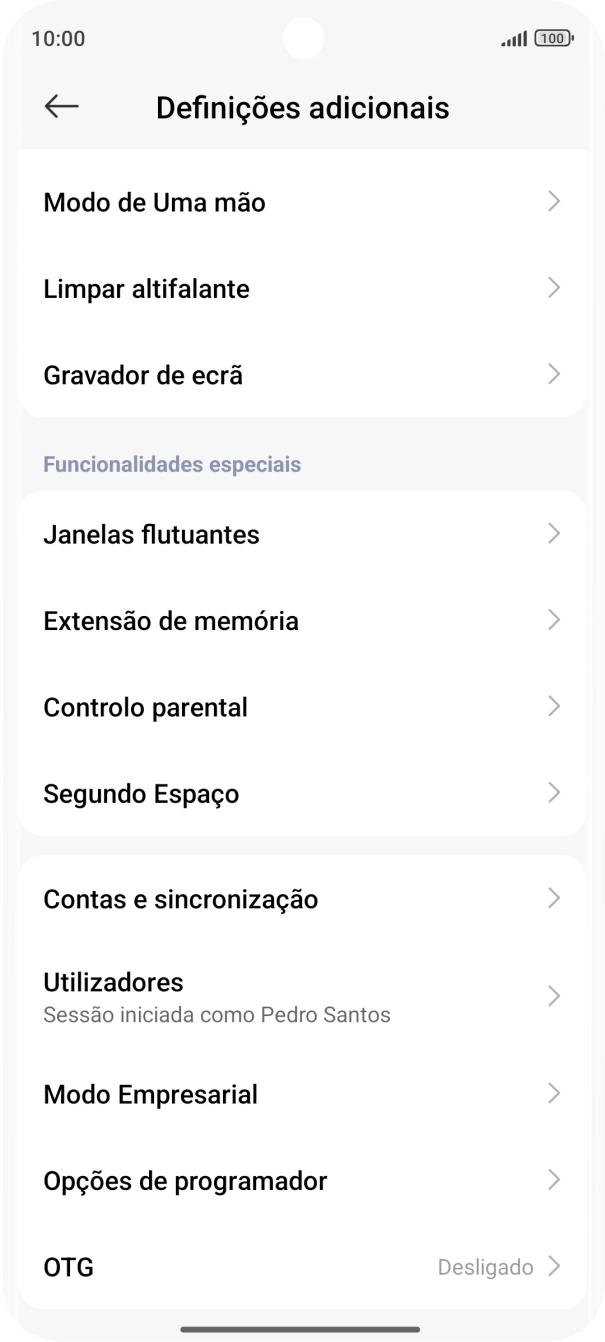Tap the chevron beside OTG Desligado
Screen dimensions: 605x1342
tap(554, 1266)
